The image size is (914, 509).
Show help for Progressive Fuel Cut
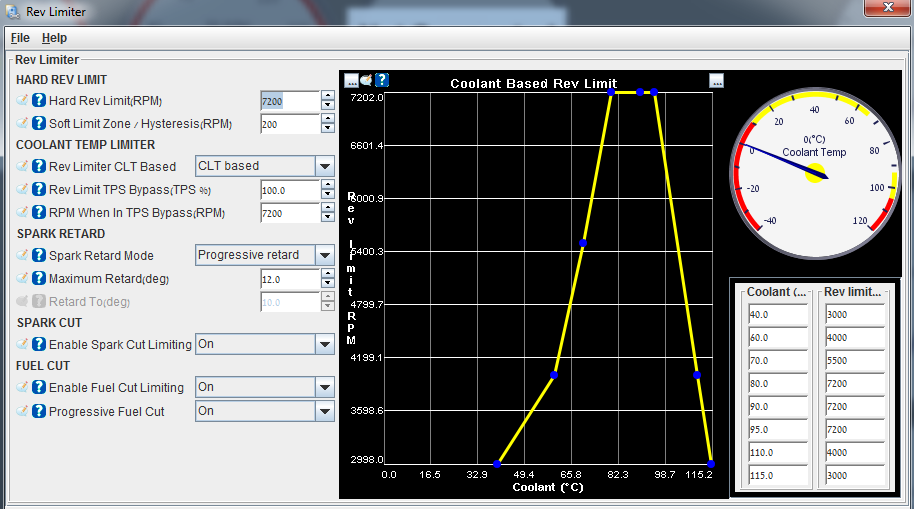point(38,411)
